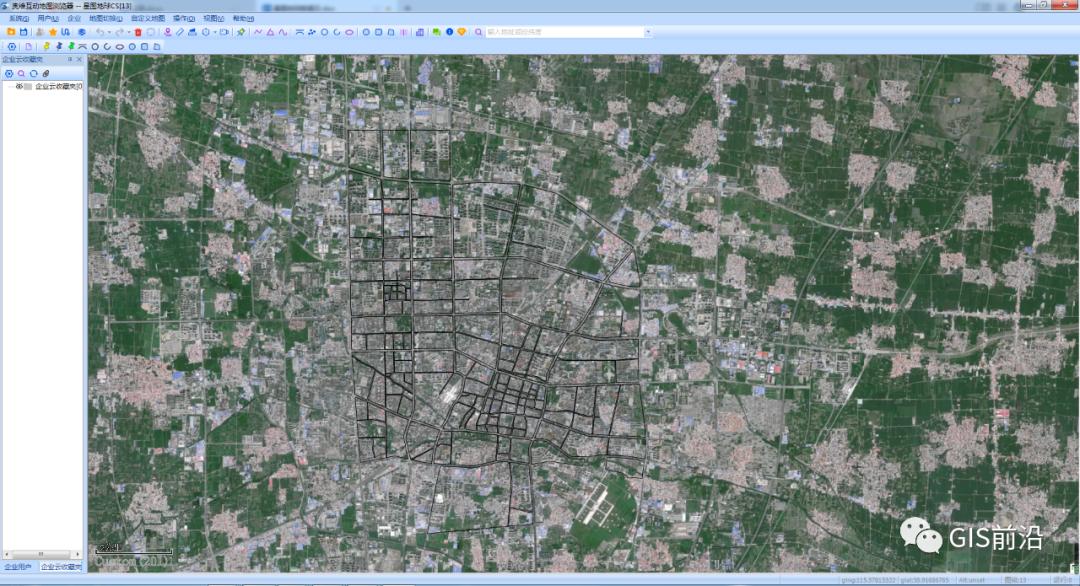The image size is (1080, 586).
Task: Select the polyline drawing tool
Action: (258, 32)
